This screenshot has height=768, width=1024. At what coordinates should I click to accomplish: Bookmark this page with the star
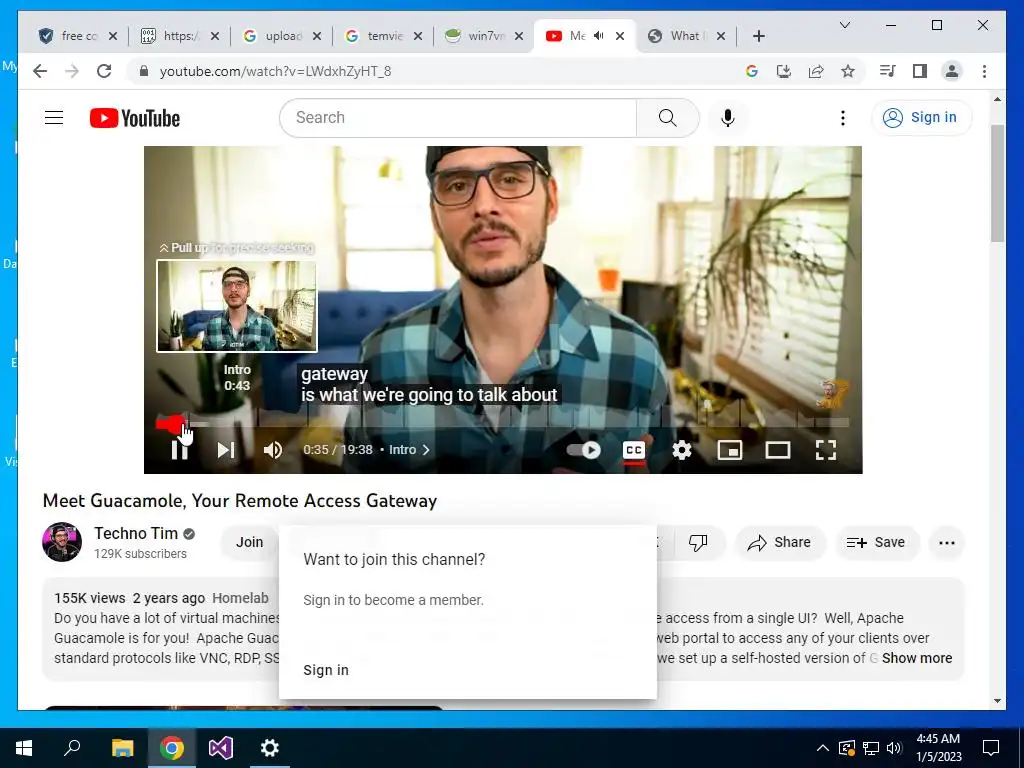pos(848,71)
